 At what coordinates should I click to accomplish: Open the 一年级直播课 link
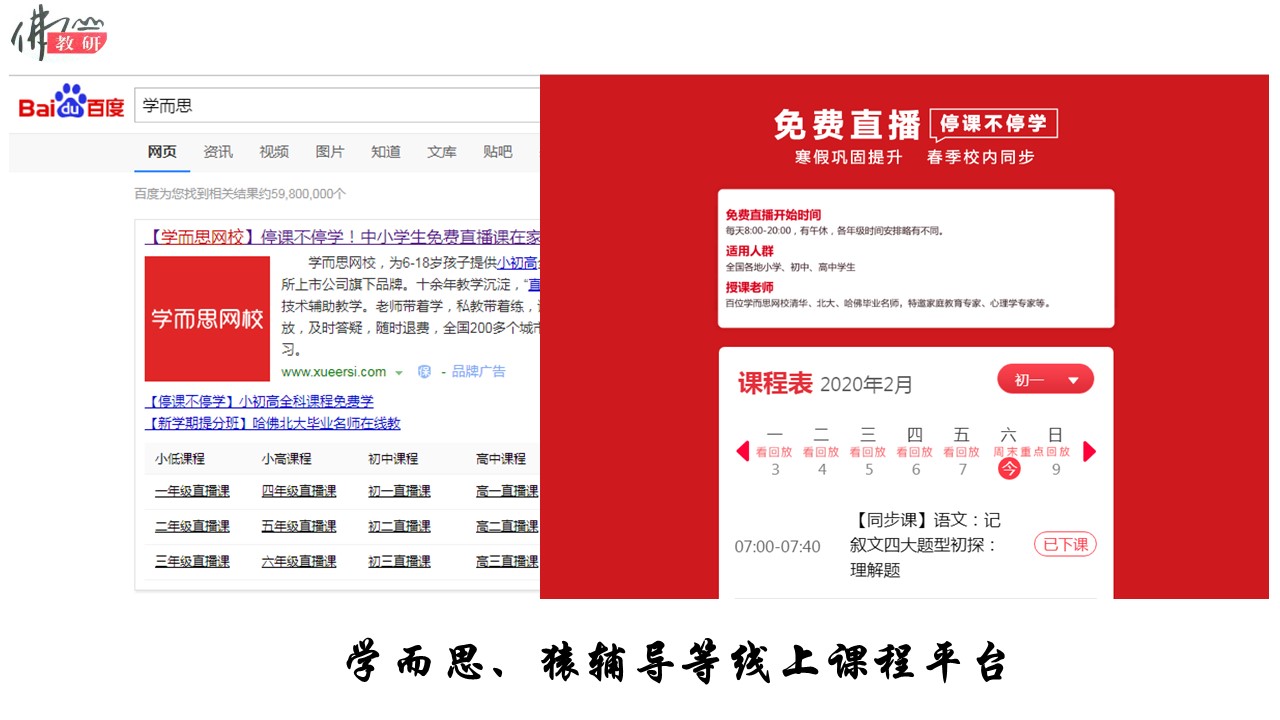192,491
